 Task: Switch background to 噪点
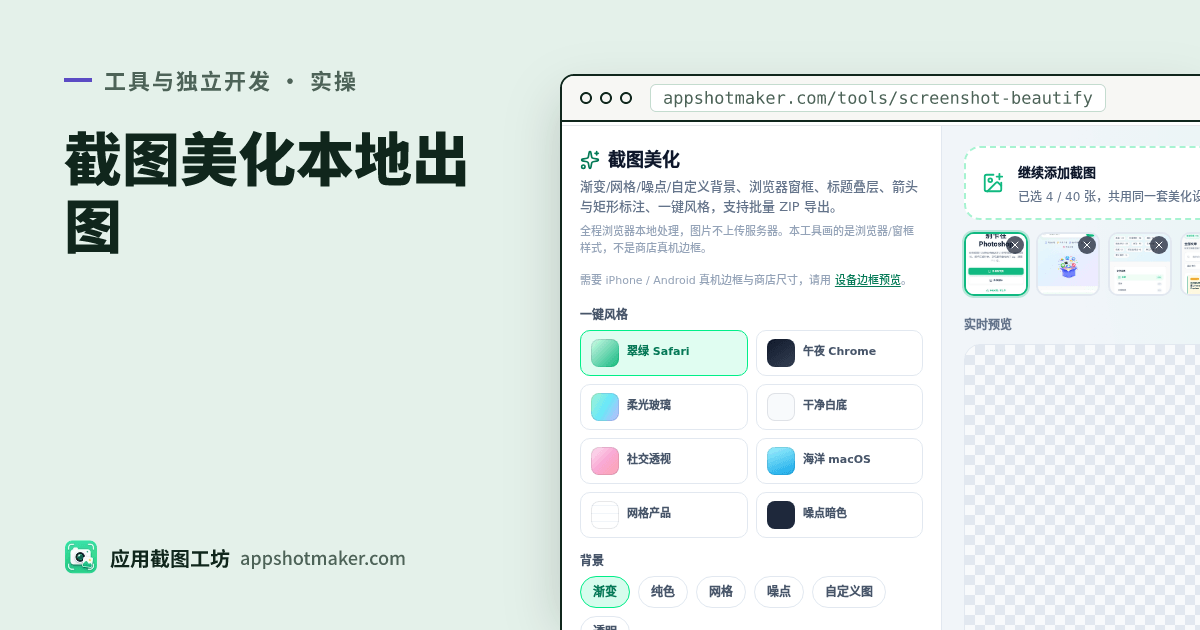click(779, 592)
